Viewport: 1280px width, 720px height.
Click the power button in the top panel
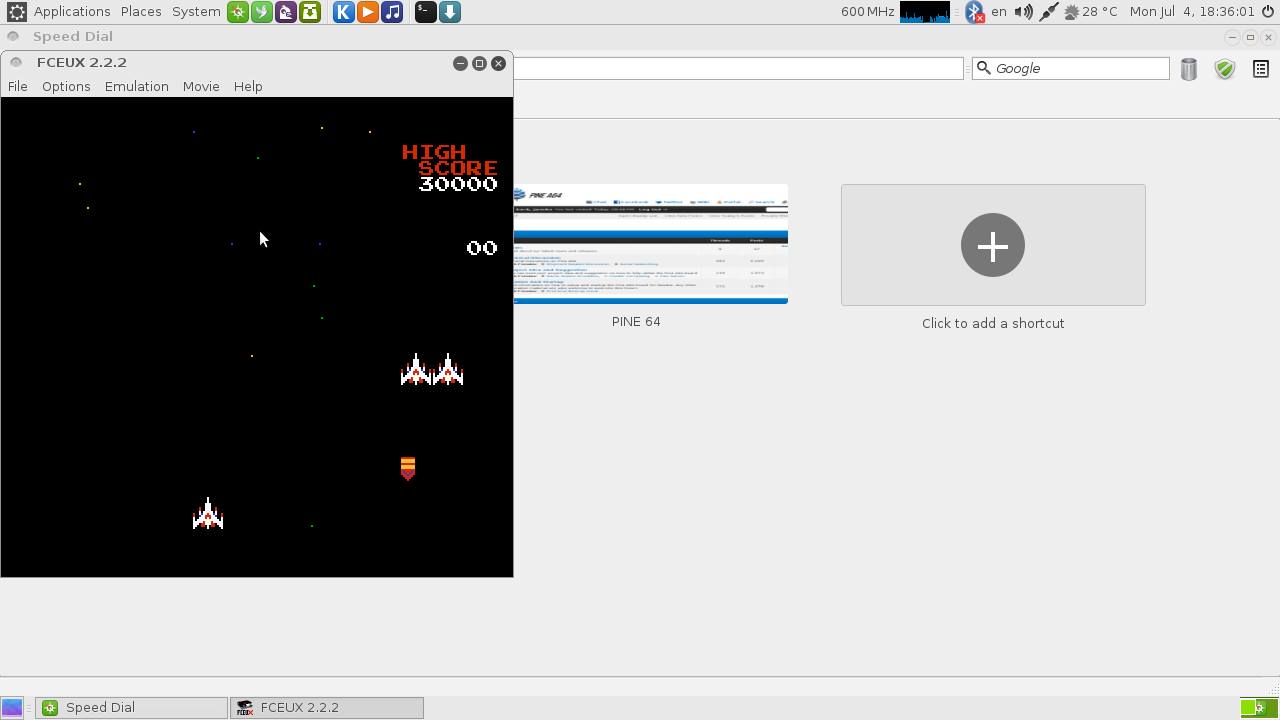pyautogui.click(x=1268, y=12)
